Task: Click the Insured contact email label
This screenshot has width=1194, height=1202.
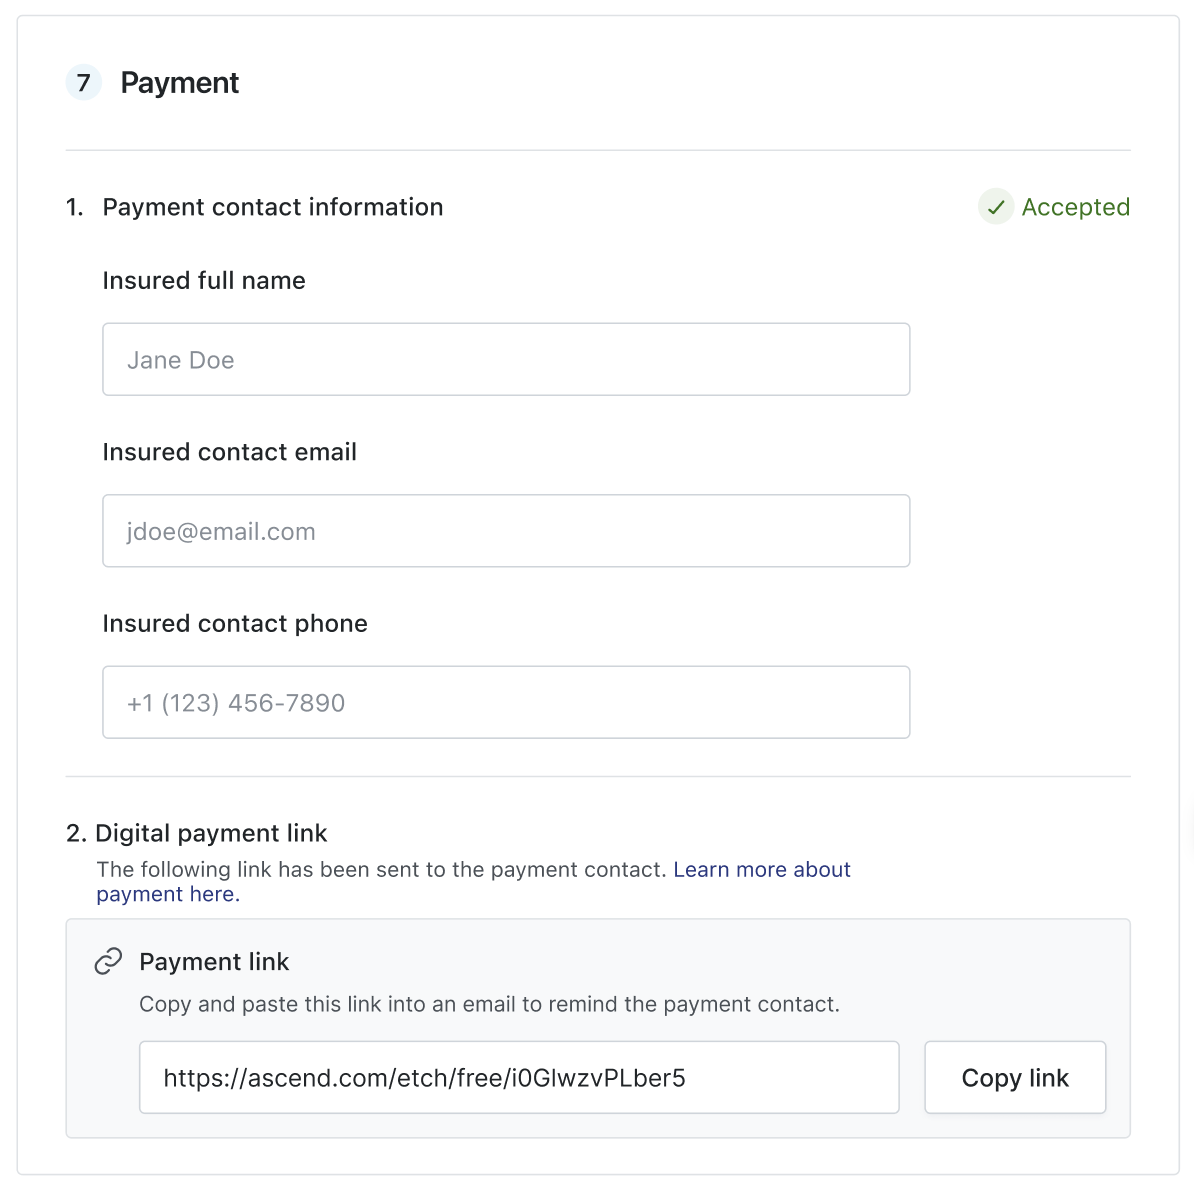Action: click(x=229, y=452)
